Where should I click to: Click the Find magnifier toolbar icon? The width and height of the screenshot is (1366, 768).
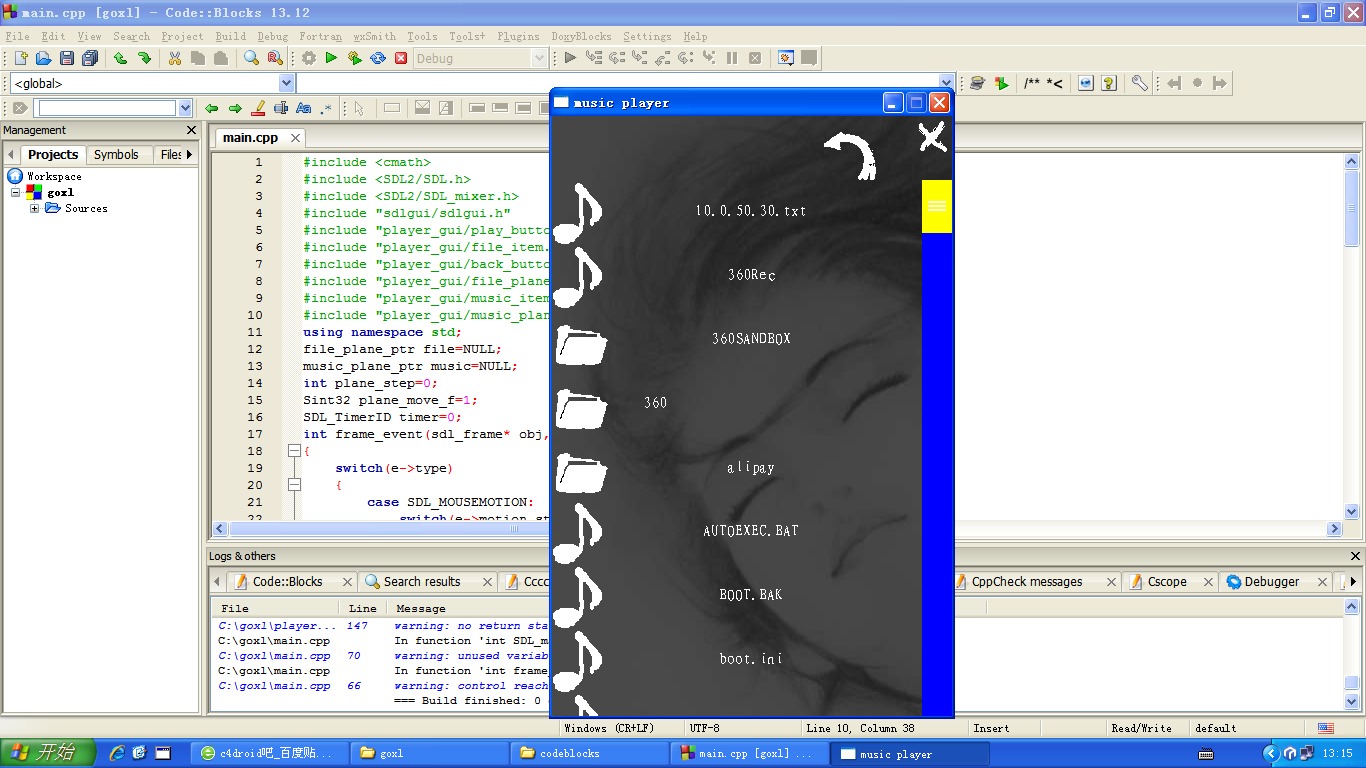click(252, 59)
